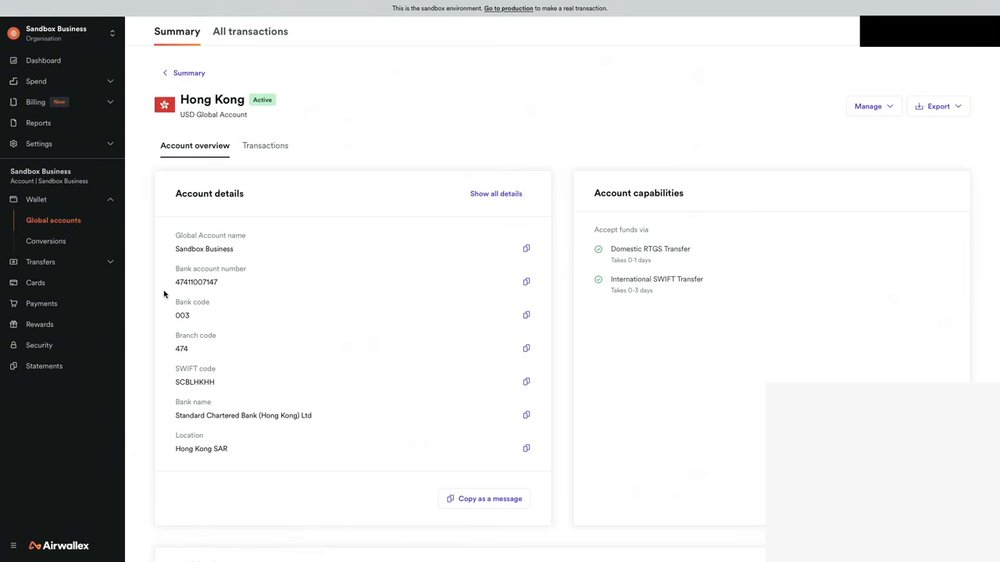Screen dimensions: 1000x562
Task: Open the Rewards sidebar label
Action: click(x=40, y=324)
